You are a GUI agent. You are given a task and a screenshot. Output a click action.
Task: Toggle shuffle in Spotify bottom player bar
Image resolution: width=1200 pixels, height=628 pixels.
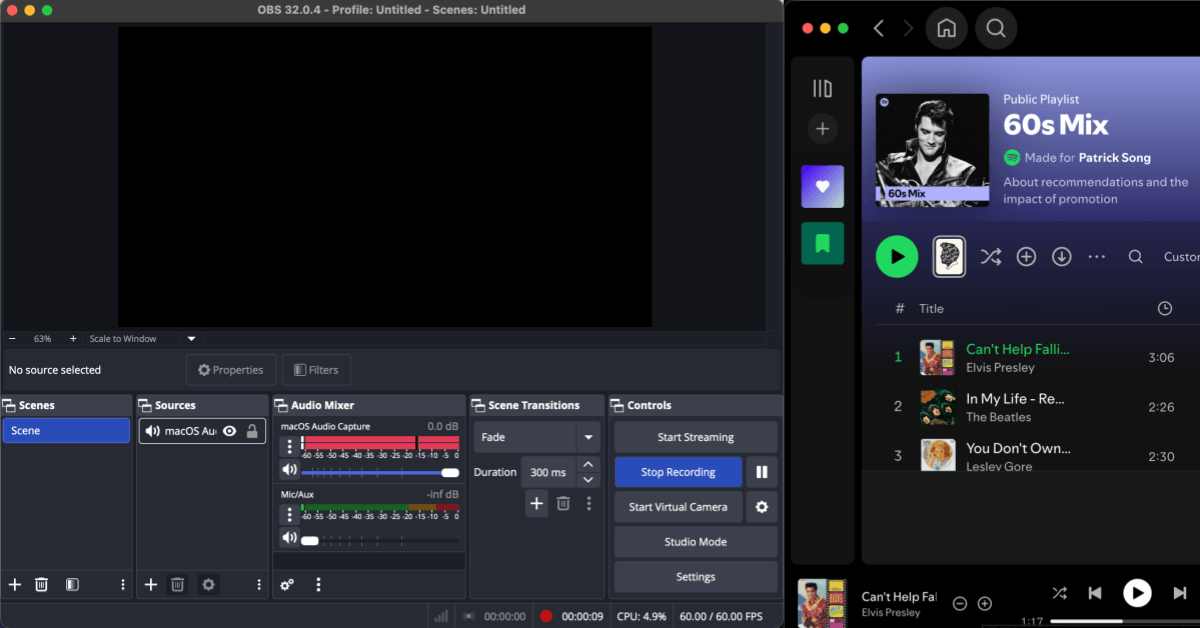click(x=1059, y=593)
